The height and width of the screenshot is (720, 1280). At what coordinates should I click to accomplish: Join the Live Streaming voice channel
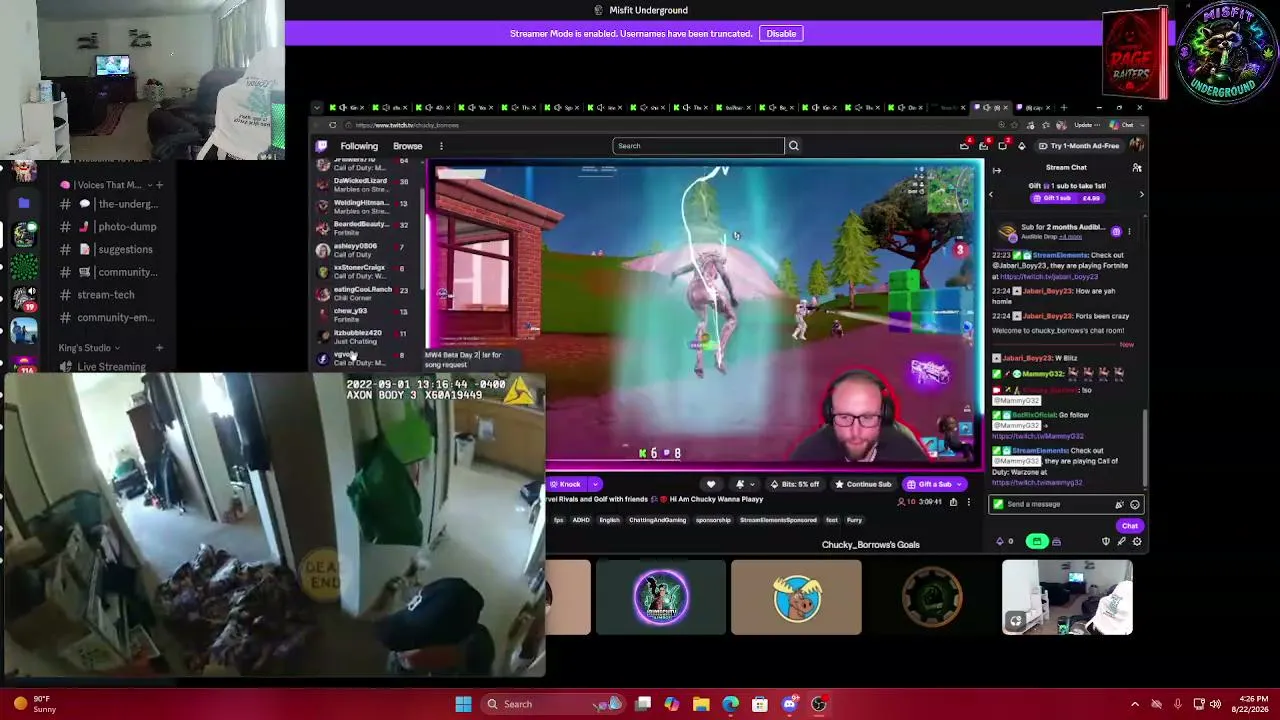point(109,367)
